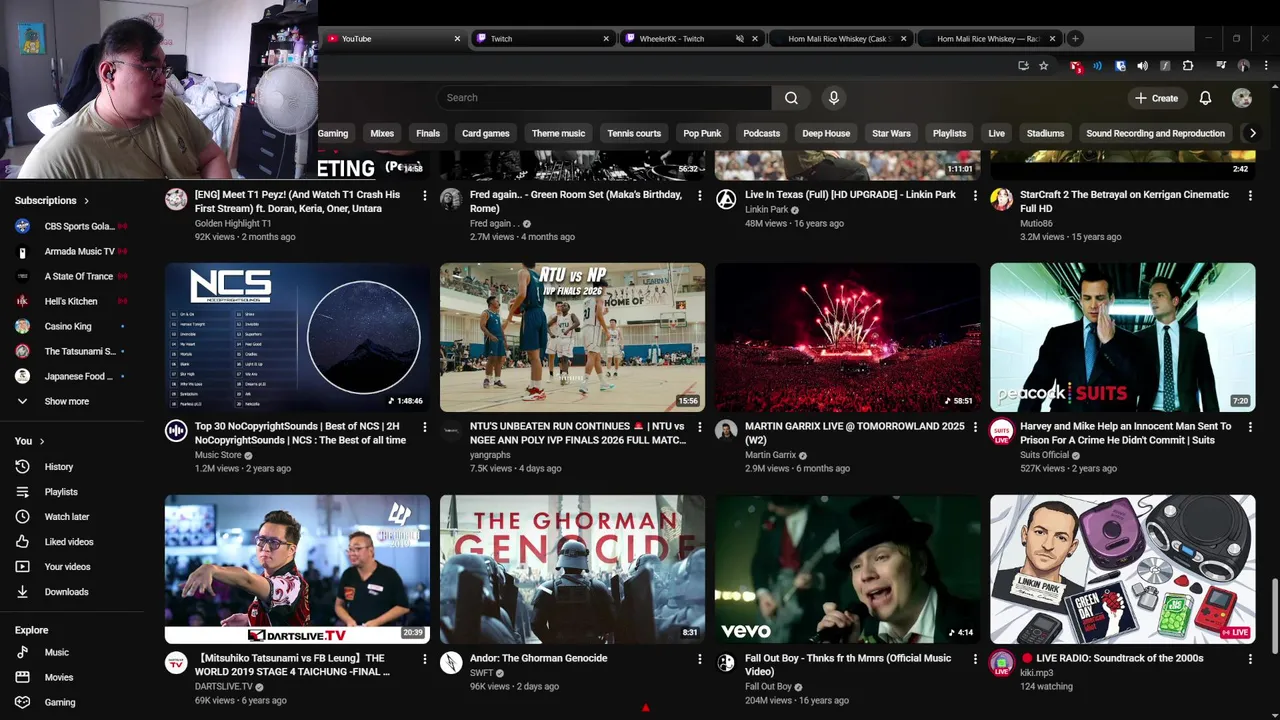Screen dimensions: 1280x720
Task: Switch to WheelerKK - Twitch tab
Action: (x=690, y=39)
